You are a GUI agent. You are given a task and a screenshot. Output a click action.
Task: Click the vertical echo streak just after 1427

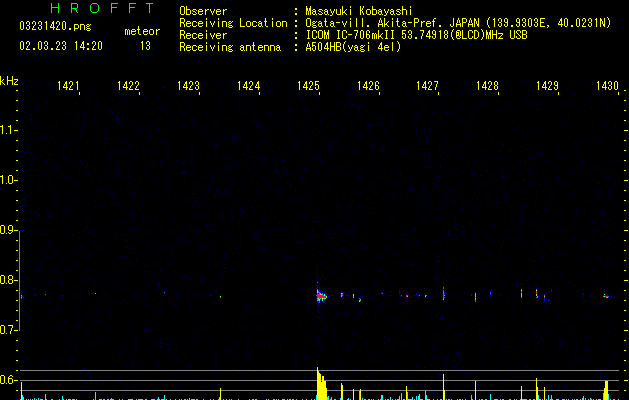click(443, 293)
